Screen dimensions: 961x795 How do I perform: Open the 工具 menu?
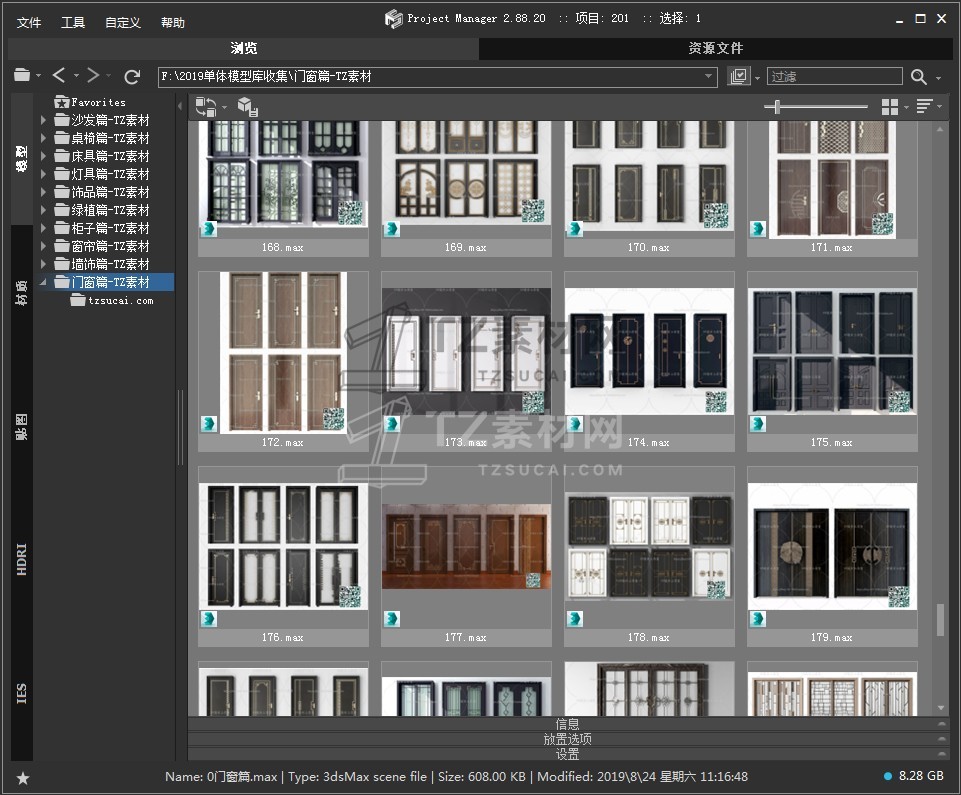click(73, 22)
